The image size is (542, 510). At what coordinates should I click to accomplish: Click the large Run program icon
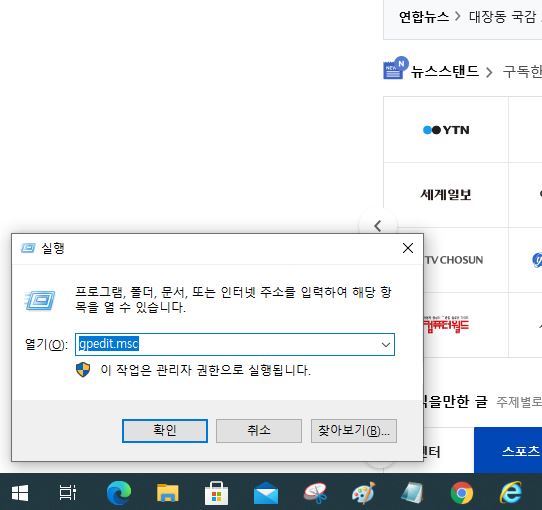point(40,300)
